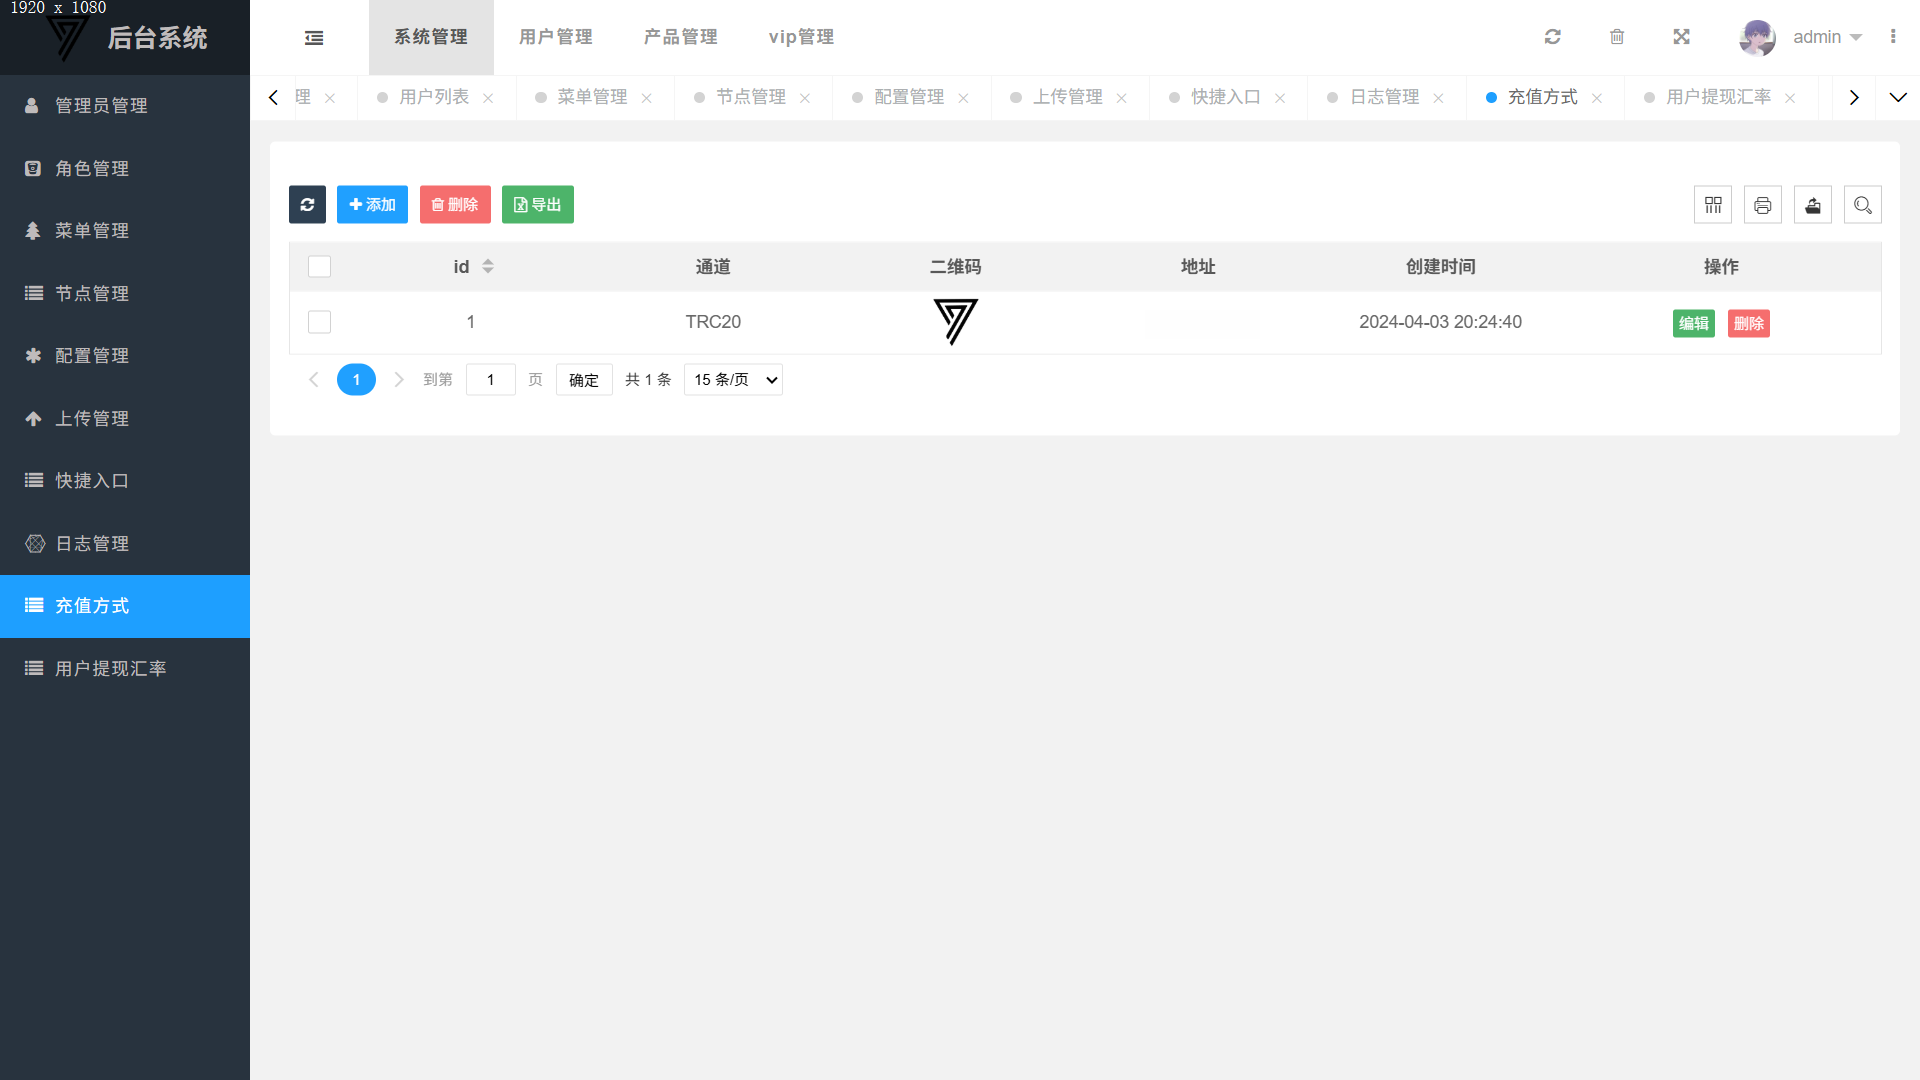Open the column filter grid icon
1920x1080 pixels.
coord(1713,205)
